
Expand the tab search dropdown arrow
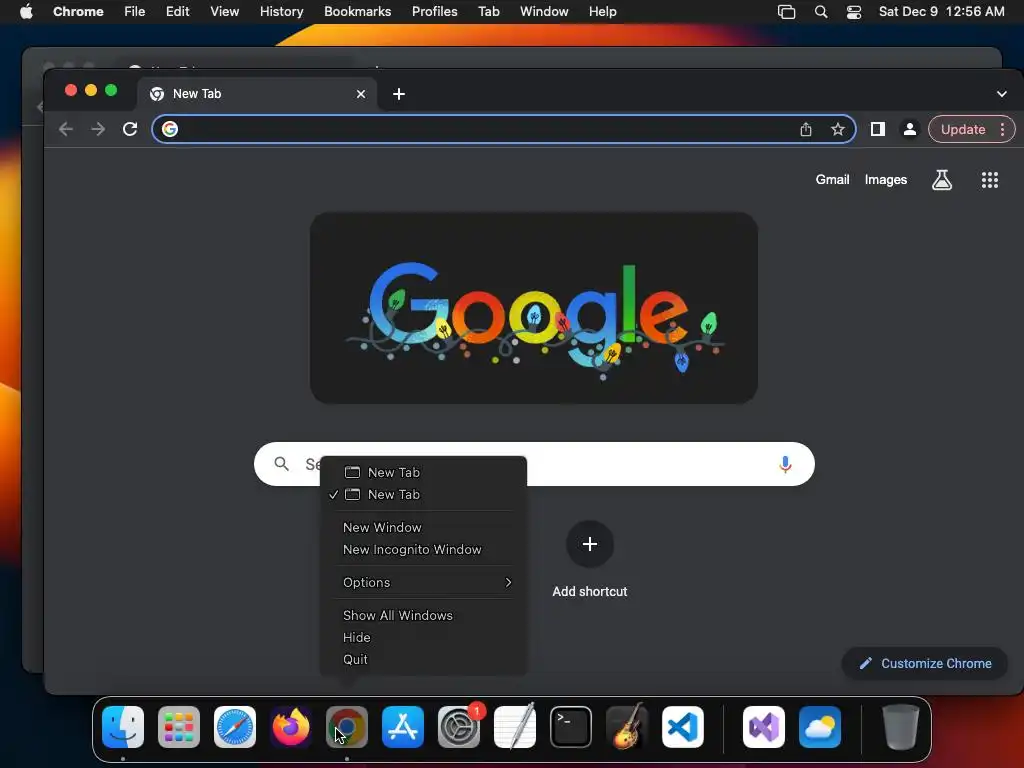point(1002,94)
